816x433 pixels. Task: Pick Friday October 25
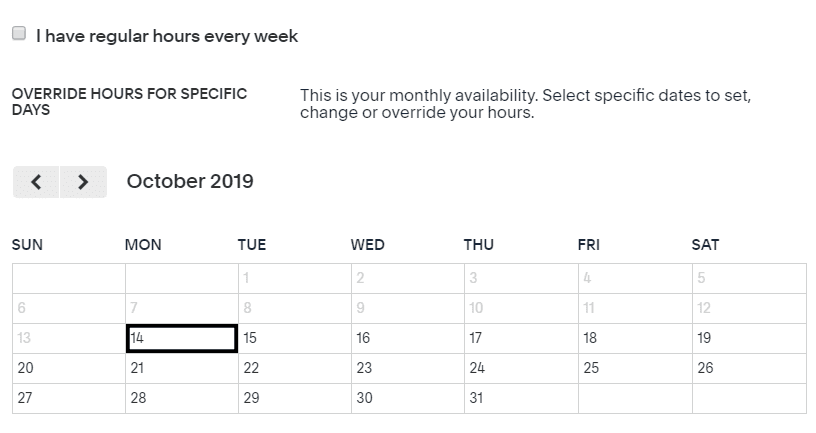(x=635, y=368)
